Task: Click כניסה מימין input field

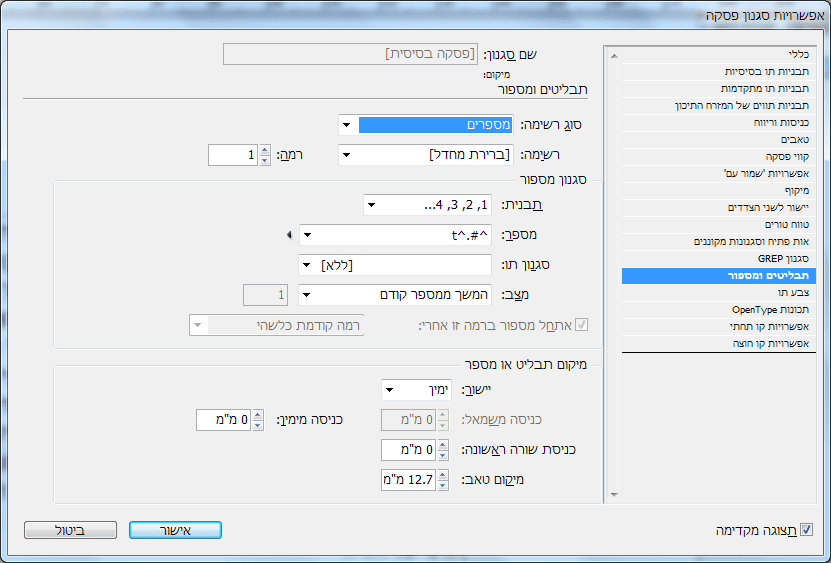Action: (x=223, y=420)
